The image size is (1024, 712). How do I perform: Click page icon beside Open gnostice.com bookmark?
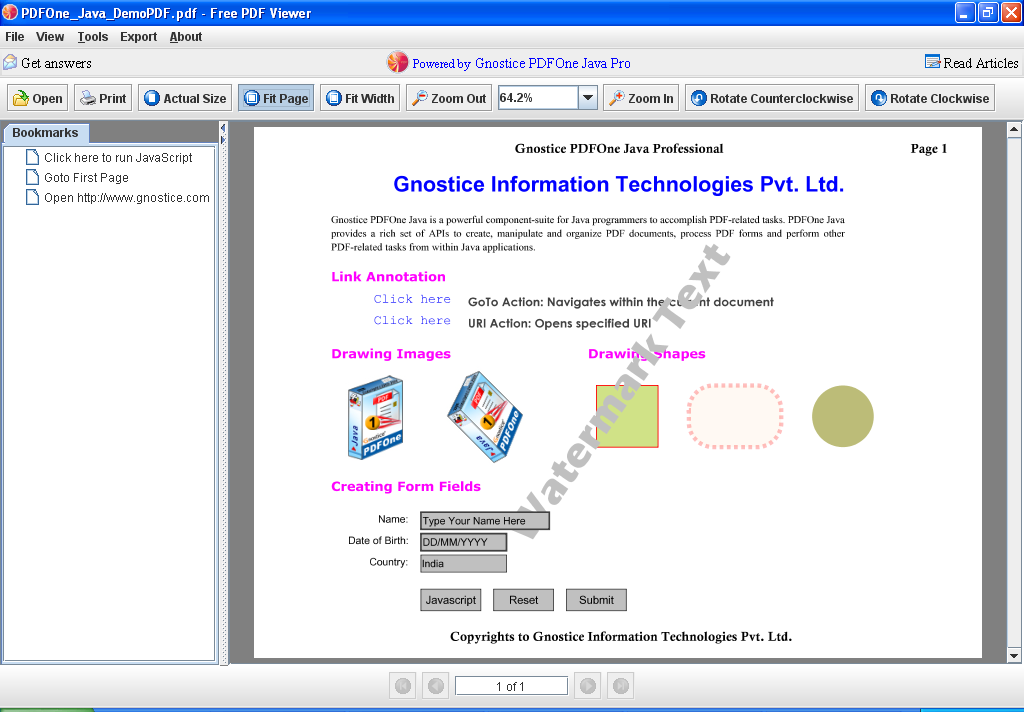click(32, 197)
